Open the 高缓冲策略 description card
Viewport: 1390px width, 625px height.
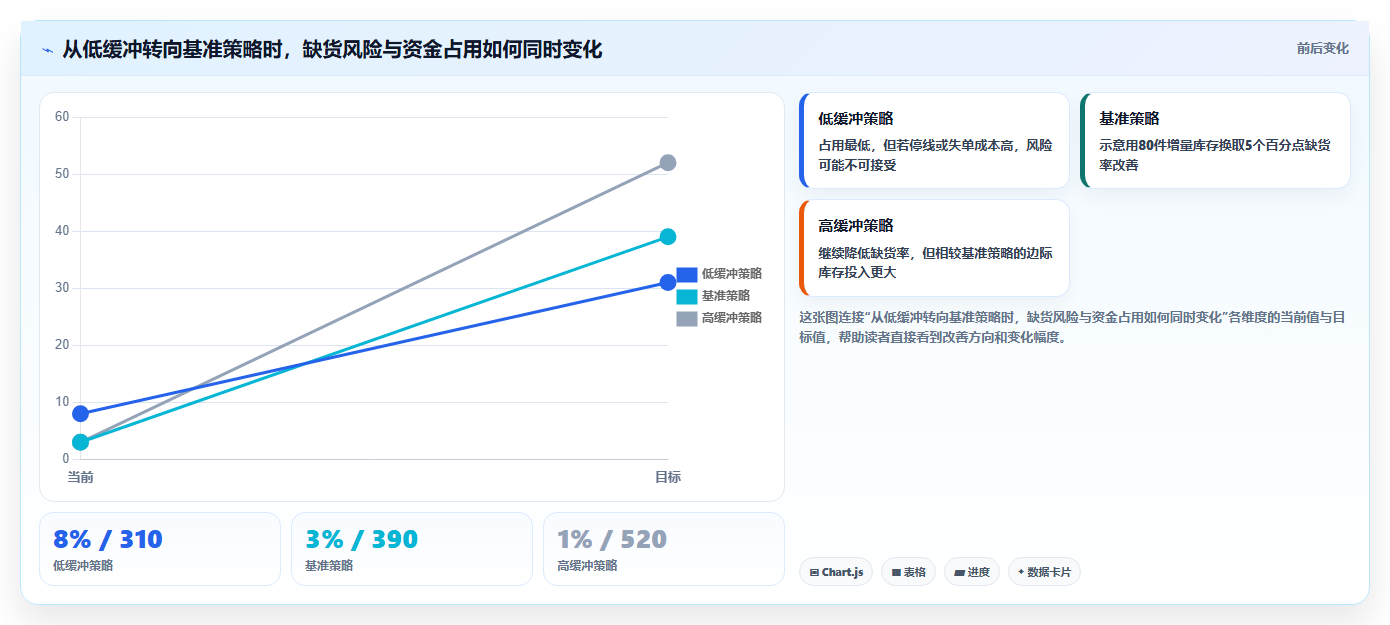[934, 248]
